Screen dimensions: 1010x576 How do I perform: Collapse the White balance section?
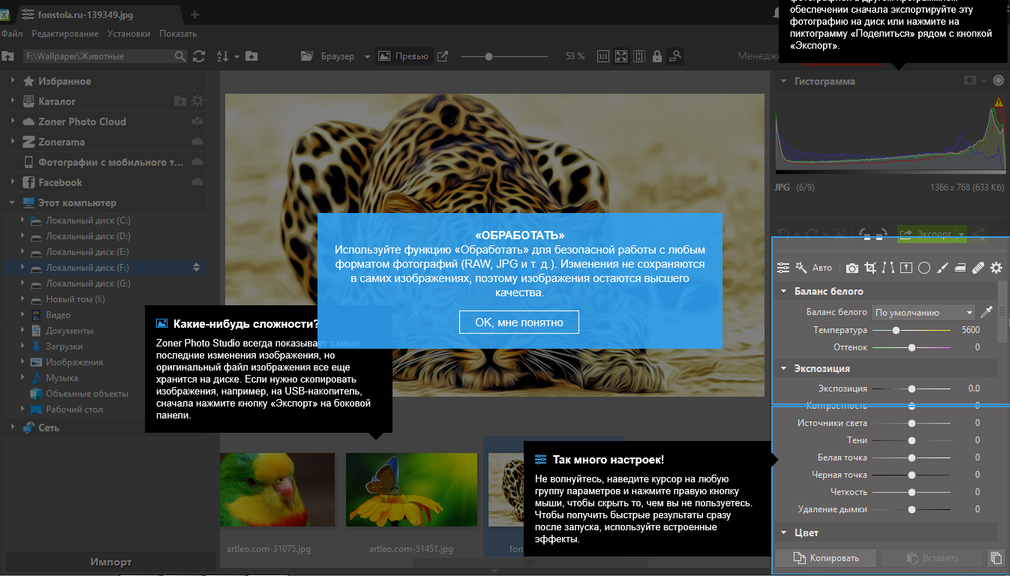[x=784, y=291]
